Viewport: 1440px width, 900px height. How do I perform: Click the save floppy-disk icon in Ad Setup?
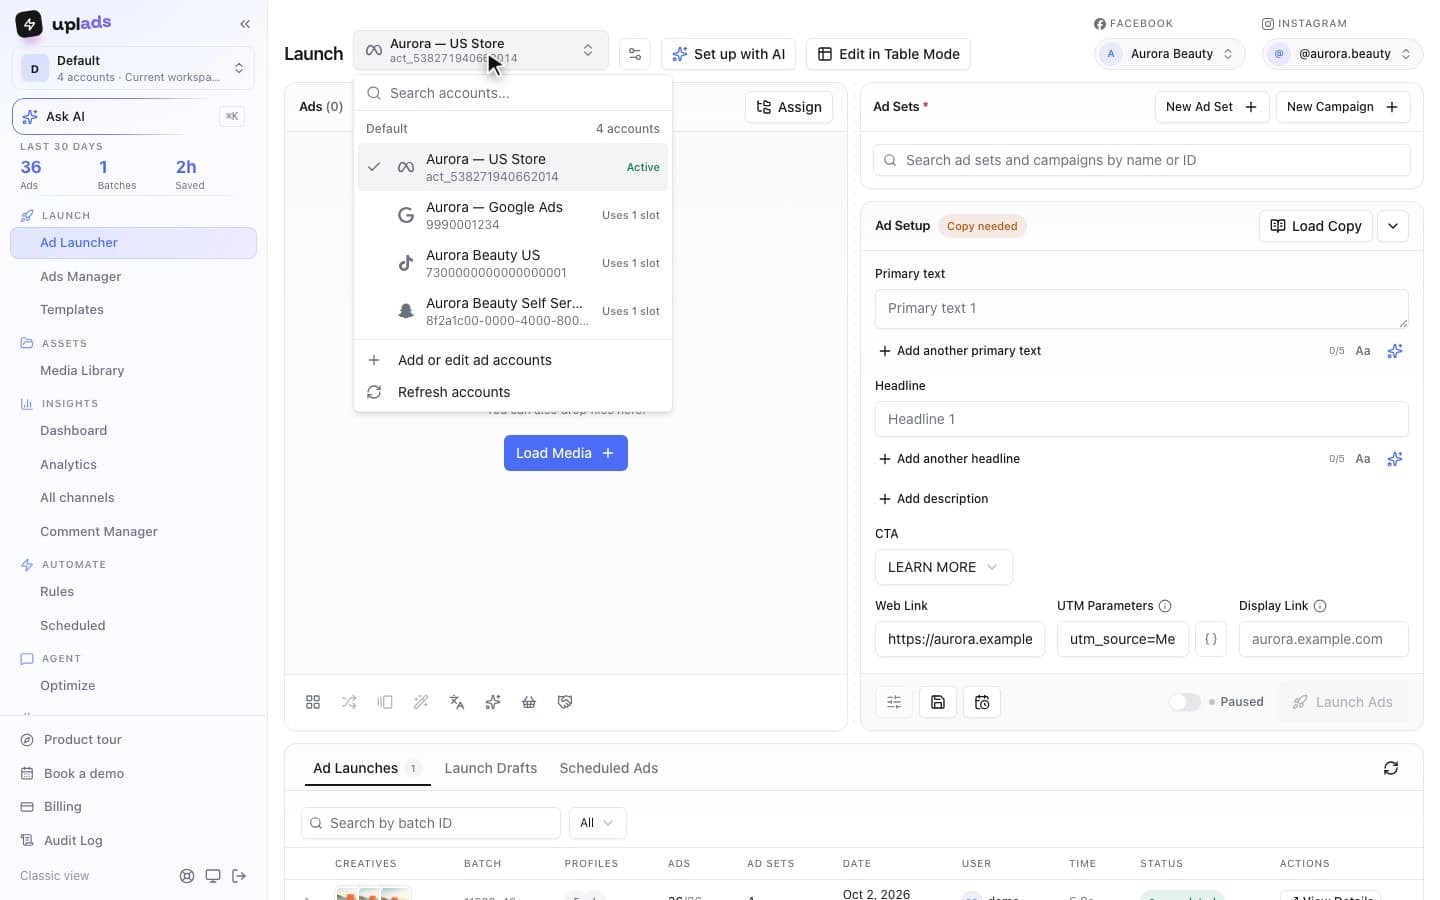point(938,702)
